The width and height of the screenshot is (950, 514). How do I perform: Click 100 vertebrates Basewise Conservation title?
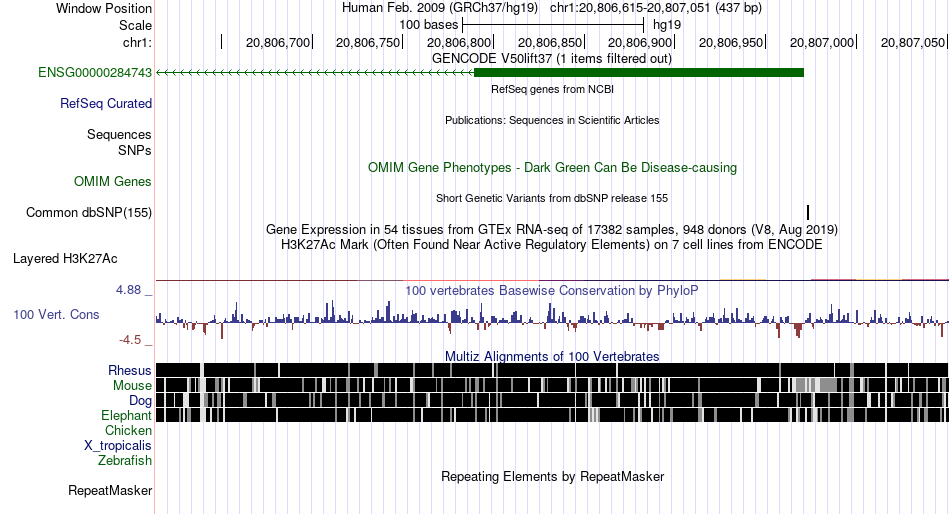tap(552, 290)
